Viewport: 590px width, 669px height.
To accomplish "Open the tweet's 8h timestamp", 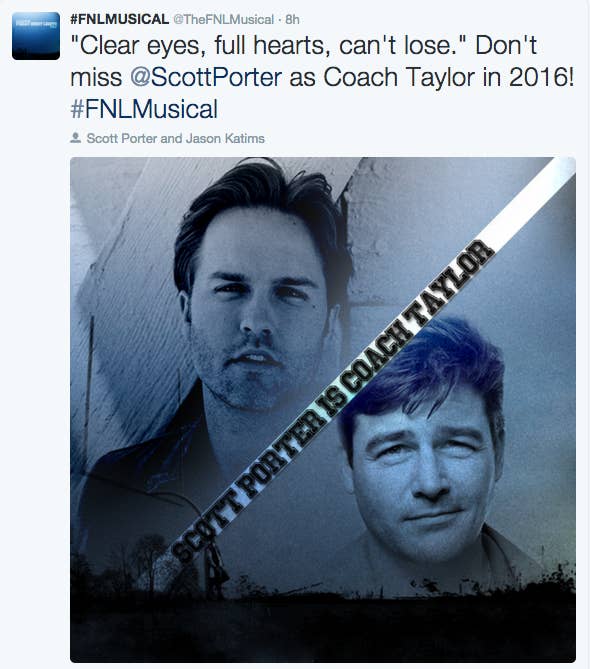I will point(292,20).
